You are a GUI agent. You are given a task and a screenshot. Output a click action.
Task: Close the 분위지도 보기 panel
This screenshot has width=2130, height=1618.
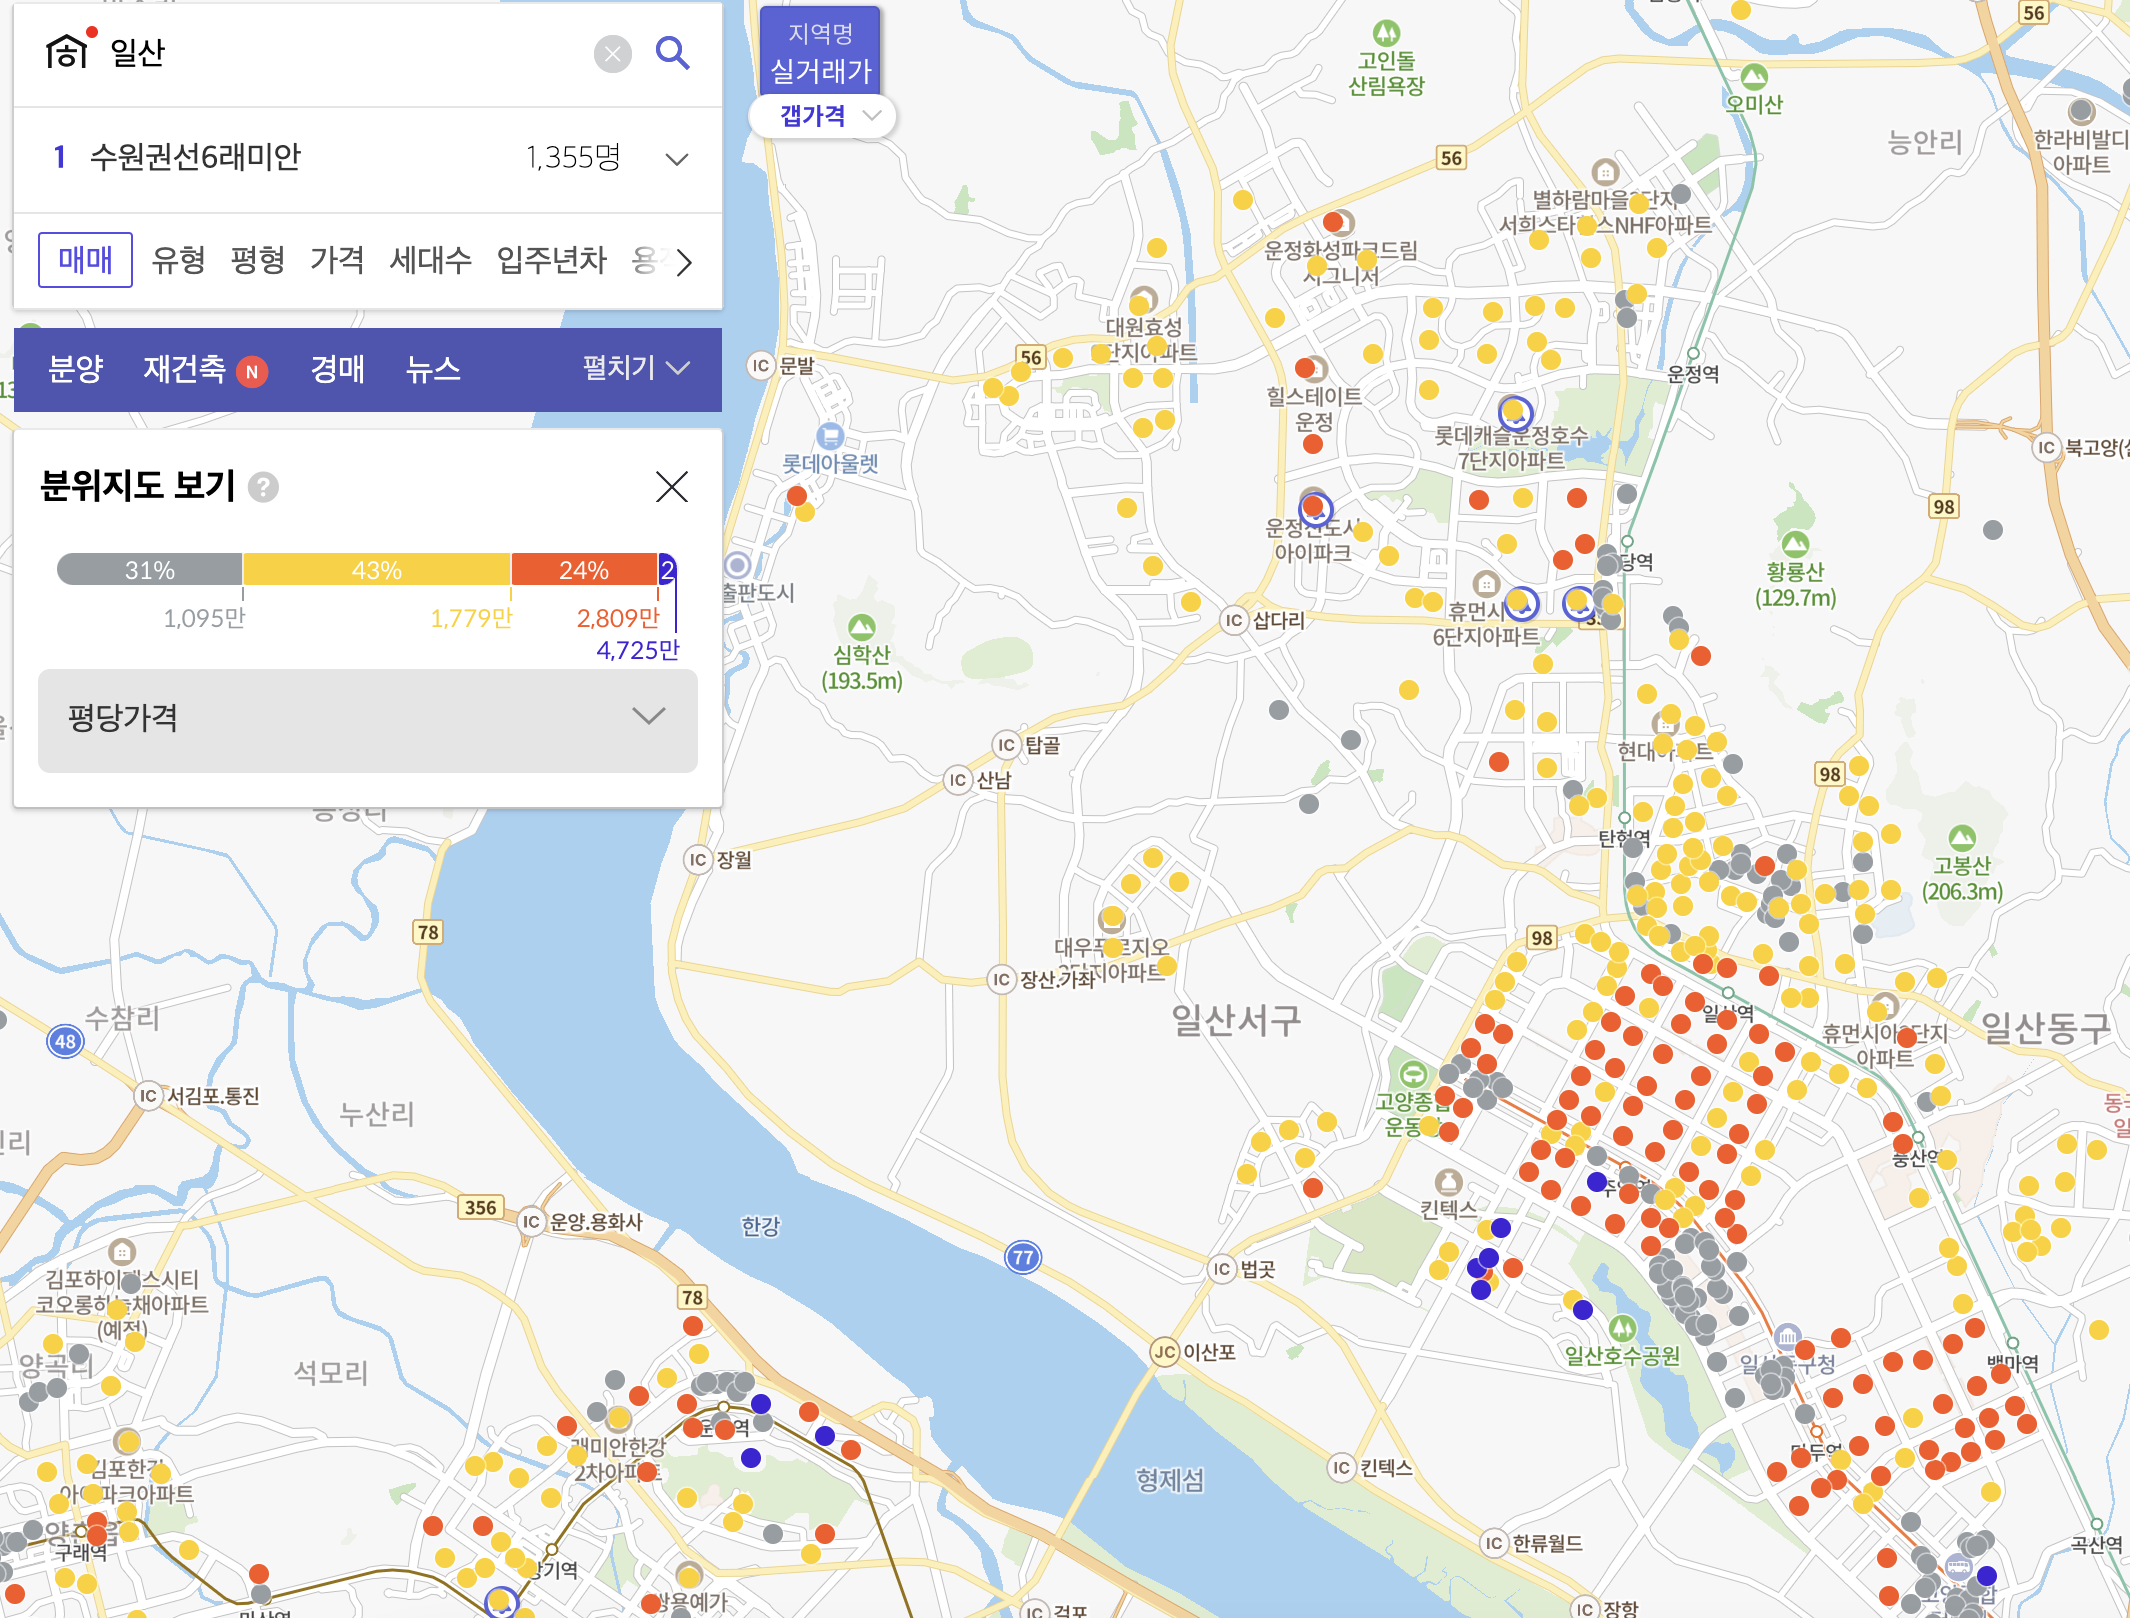point(671,487)
